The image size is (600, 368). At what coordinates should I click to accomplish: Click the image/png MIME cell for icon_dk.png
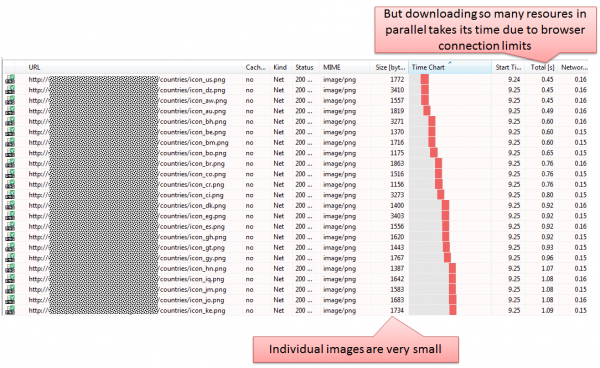[339, 205]
